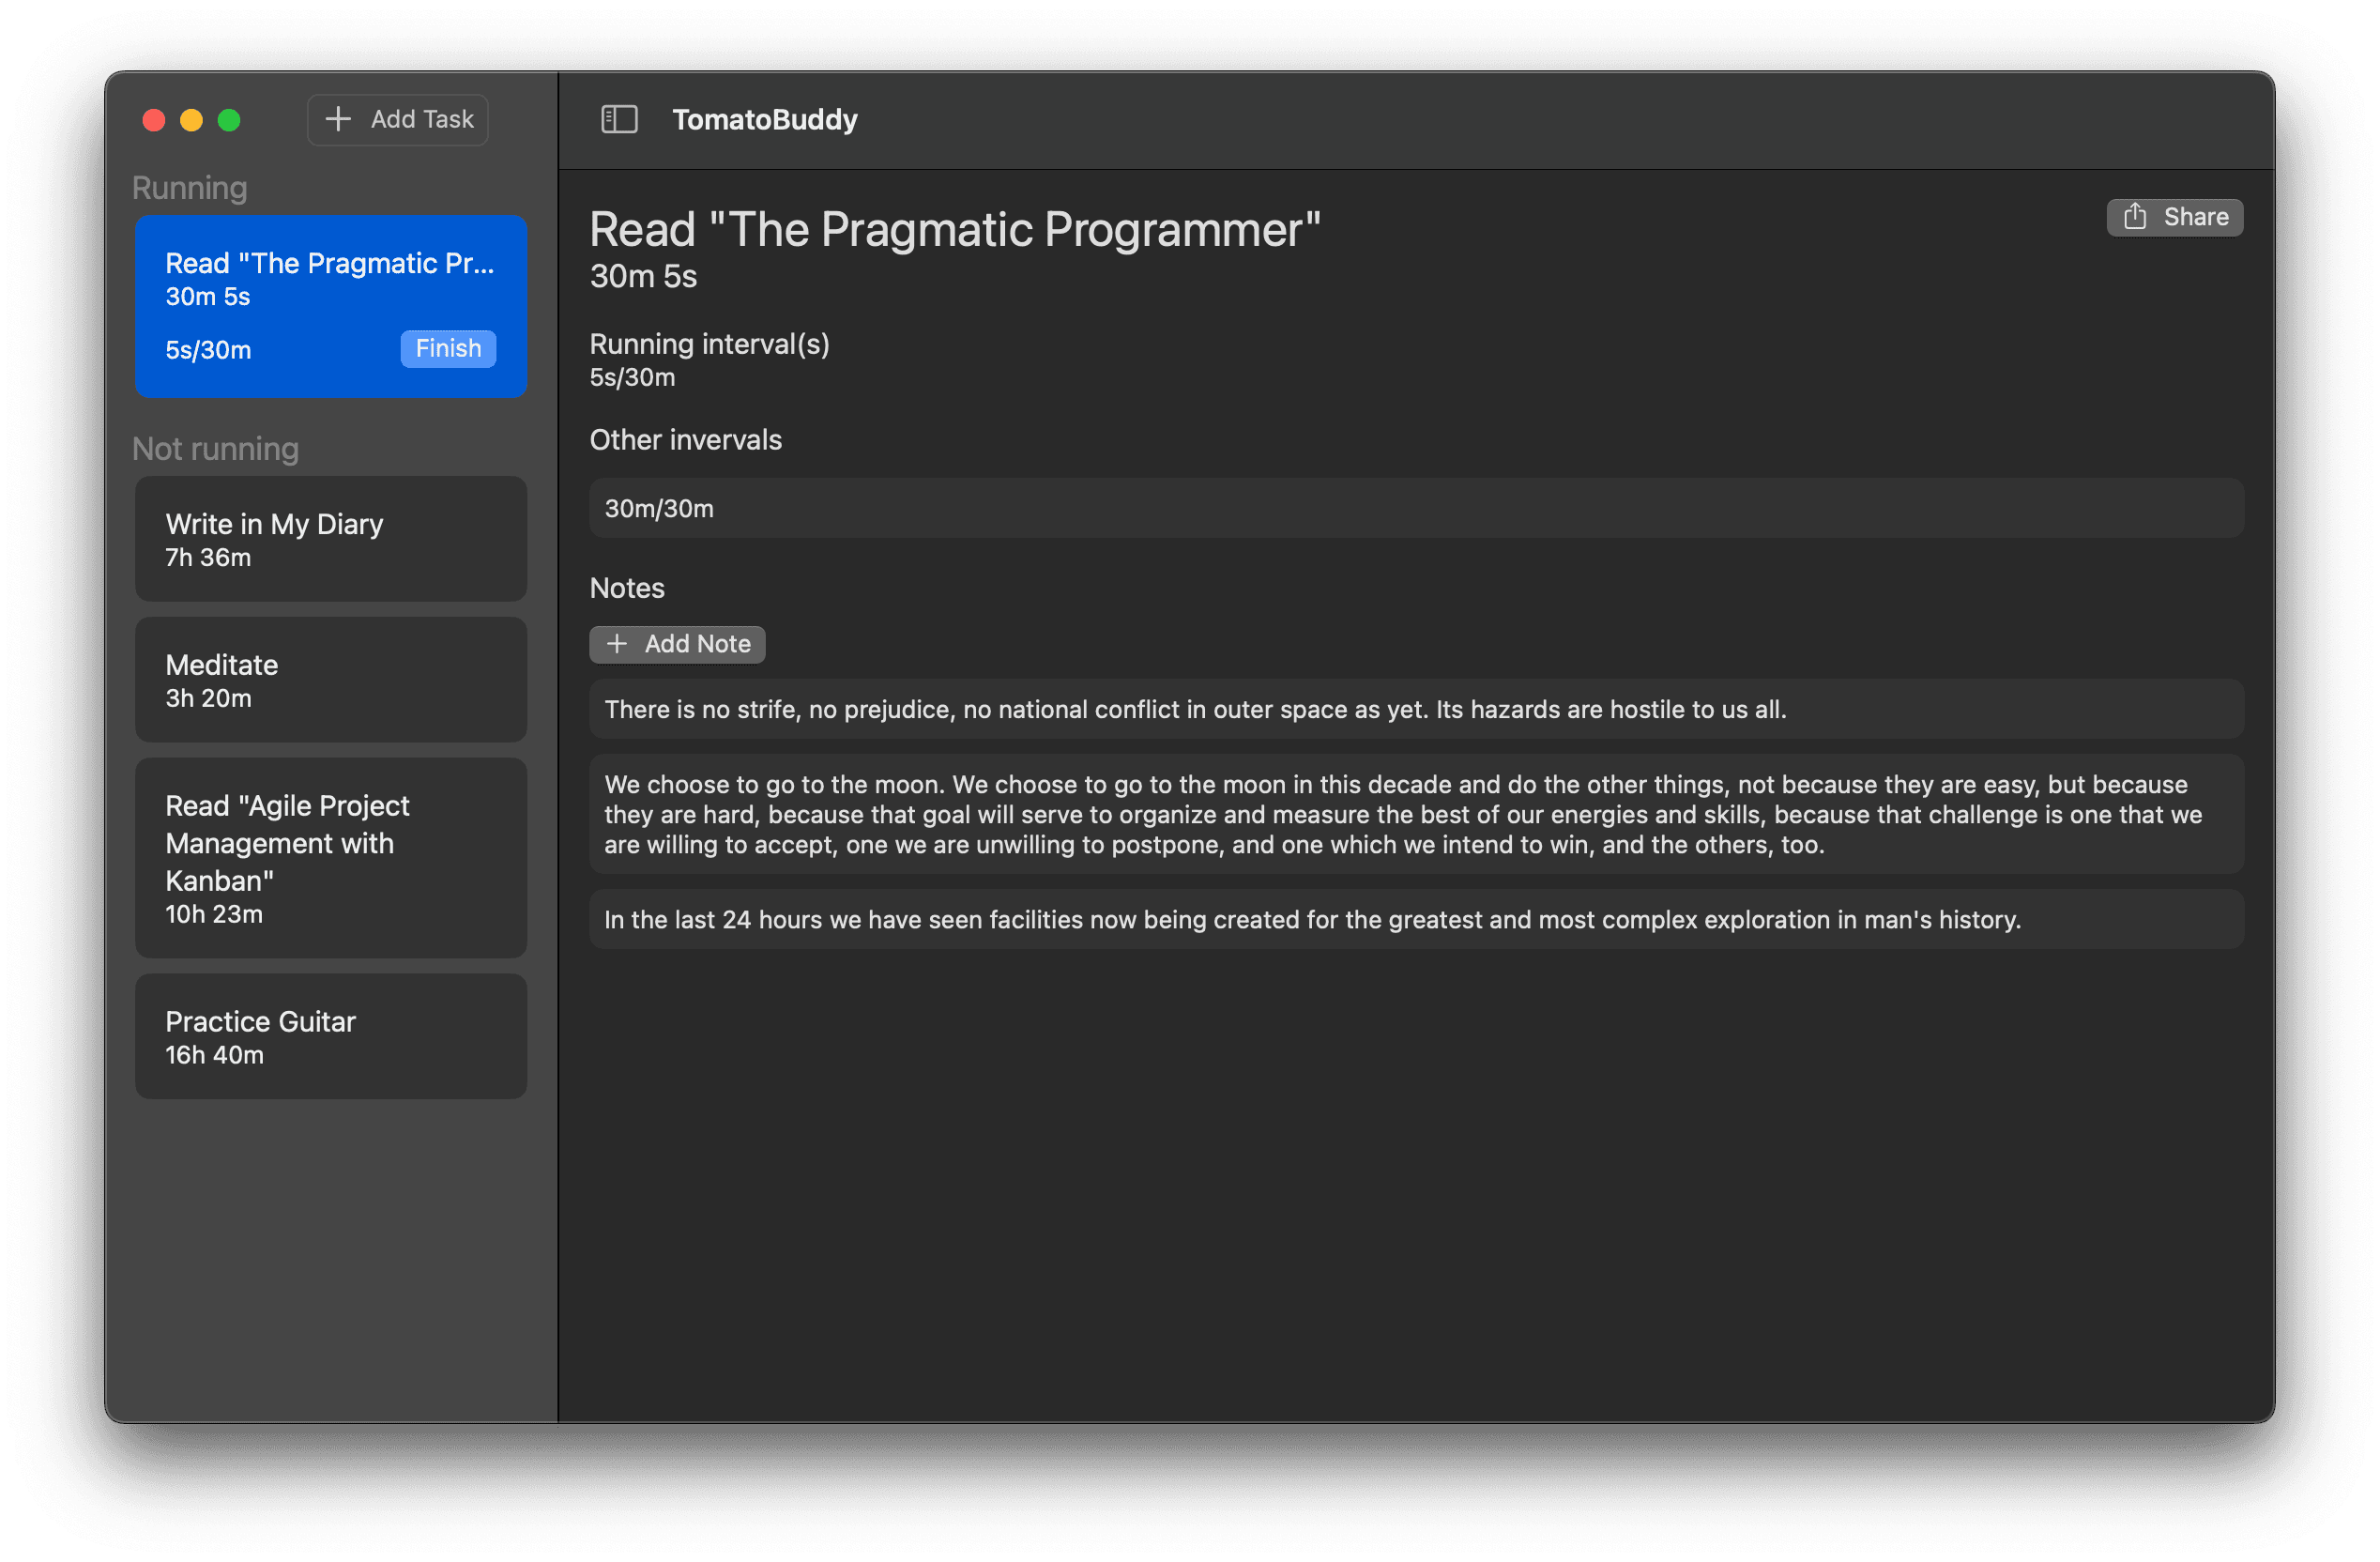The image size is (2380, 1562).
Task: Zoom the window with the green button
Action: point(229,120)
